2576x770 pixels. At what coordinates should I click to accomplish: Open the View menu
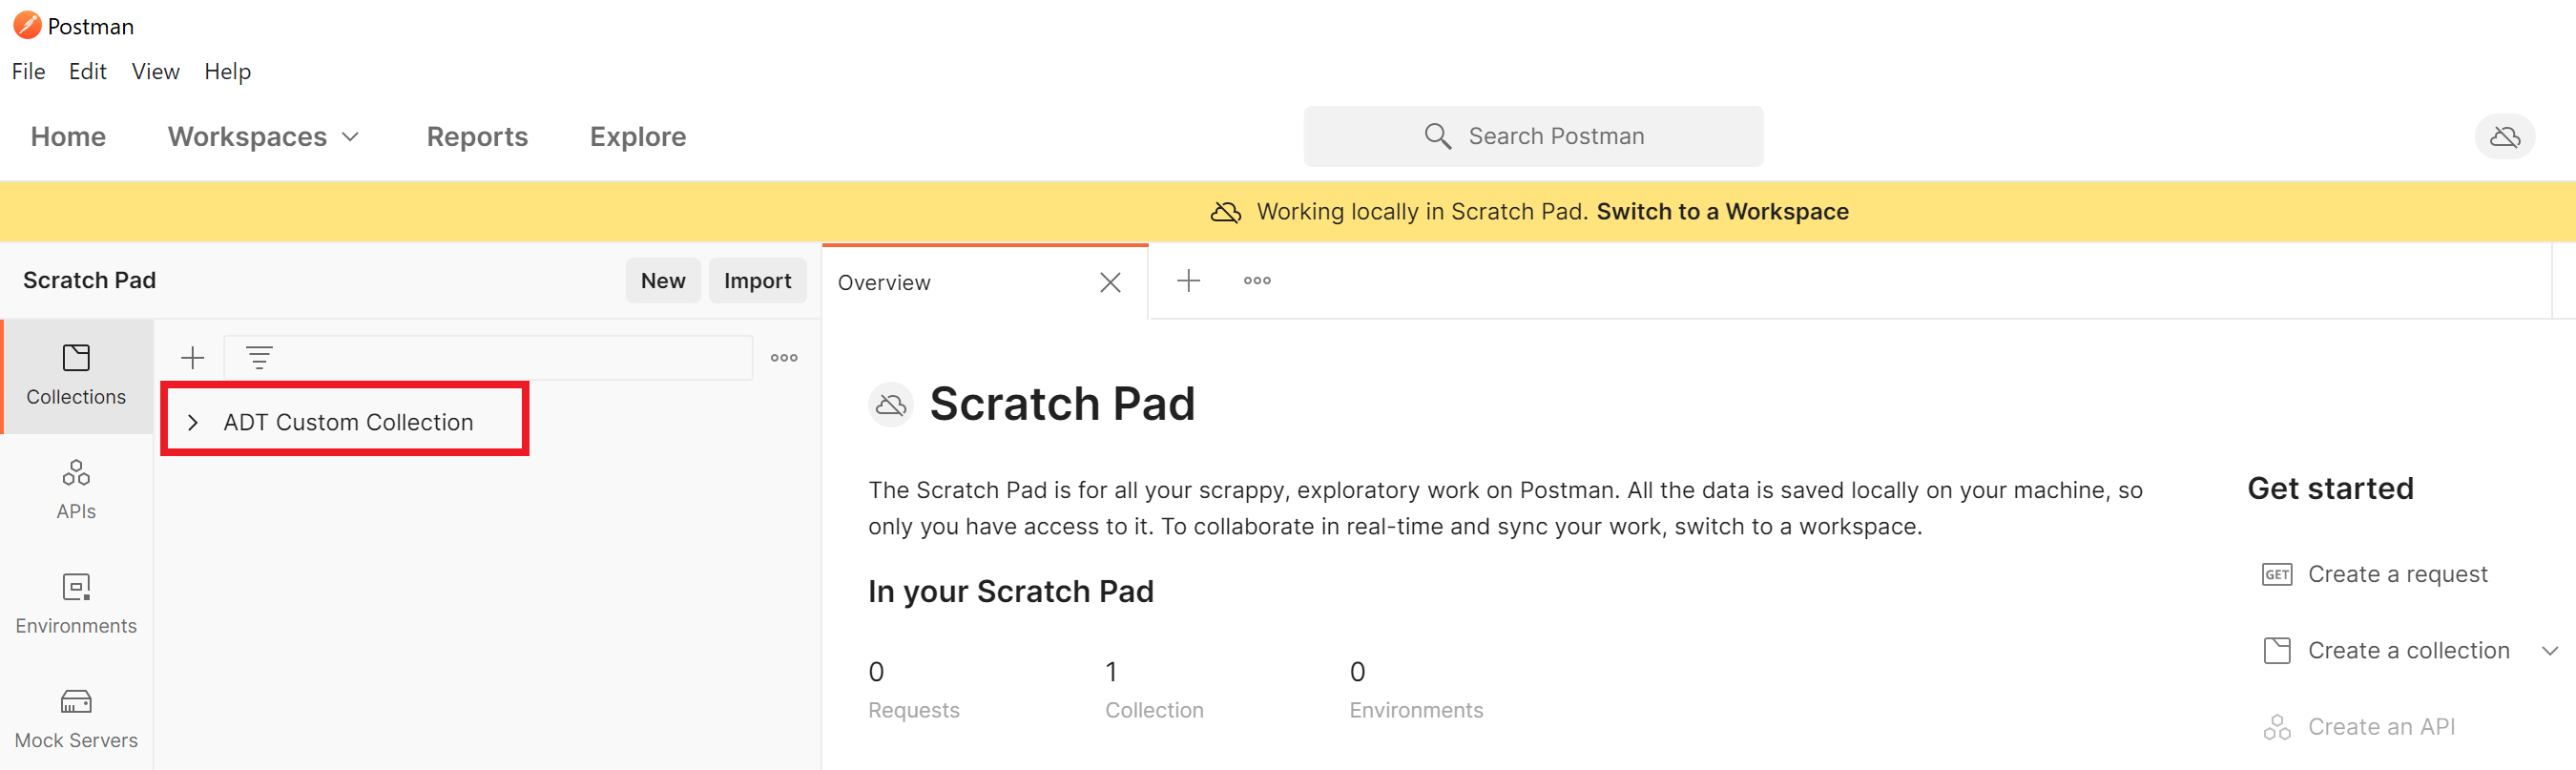coord(155,72)
